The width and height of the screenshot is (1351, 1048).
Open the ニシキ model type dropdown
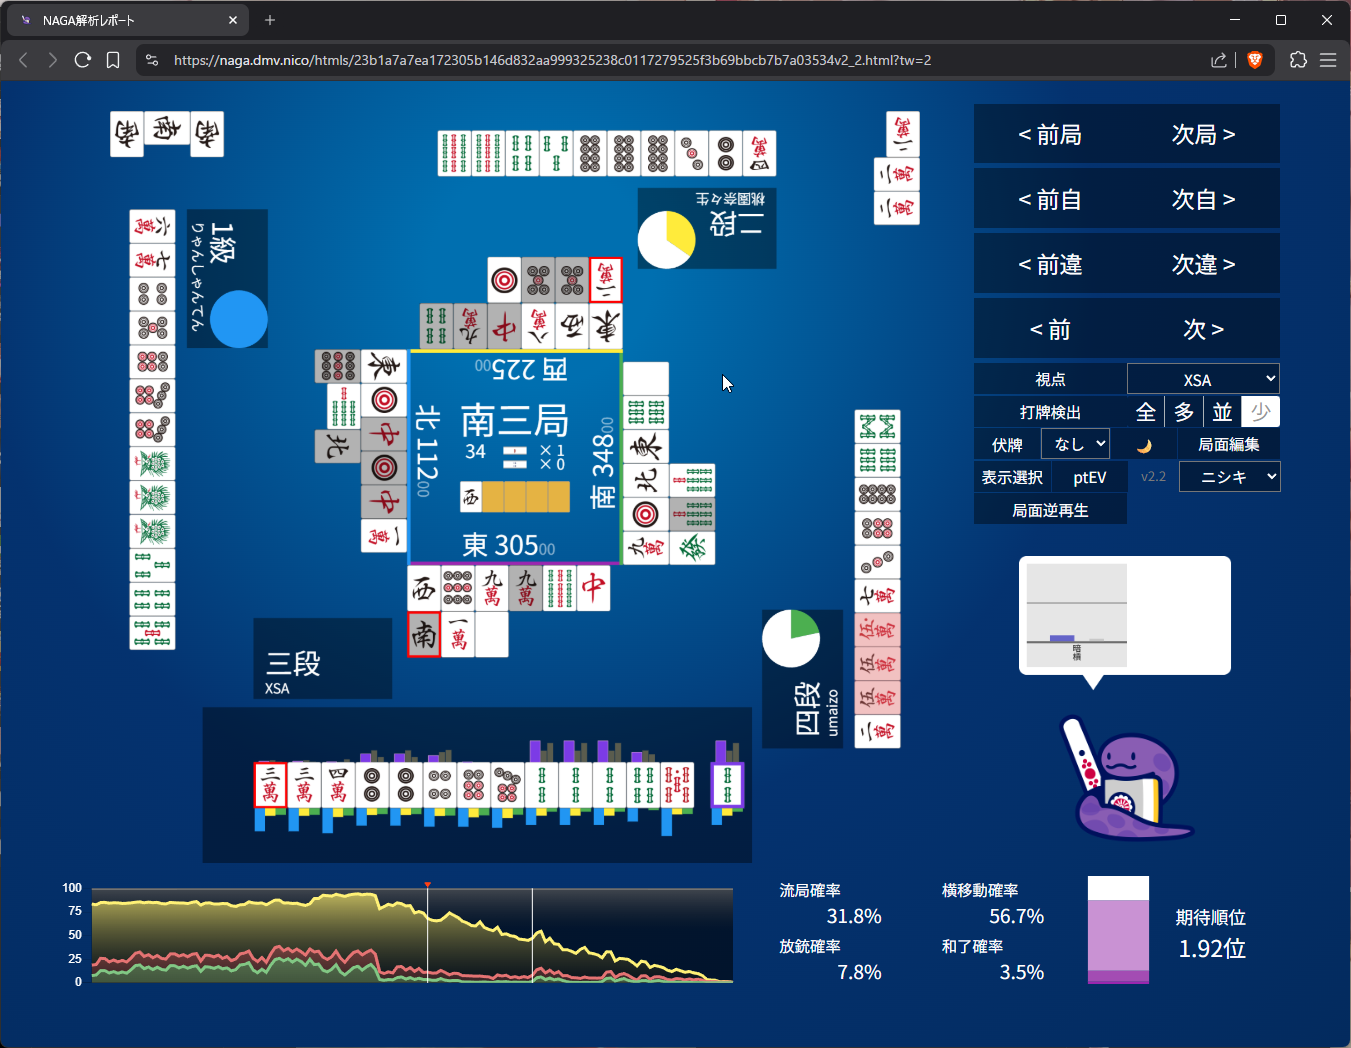tap(1229, 477)
